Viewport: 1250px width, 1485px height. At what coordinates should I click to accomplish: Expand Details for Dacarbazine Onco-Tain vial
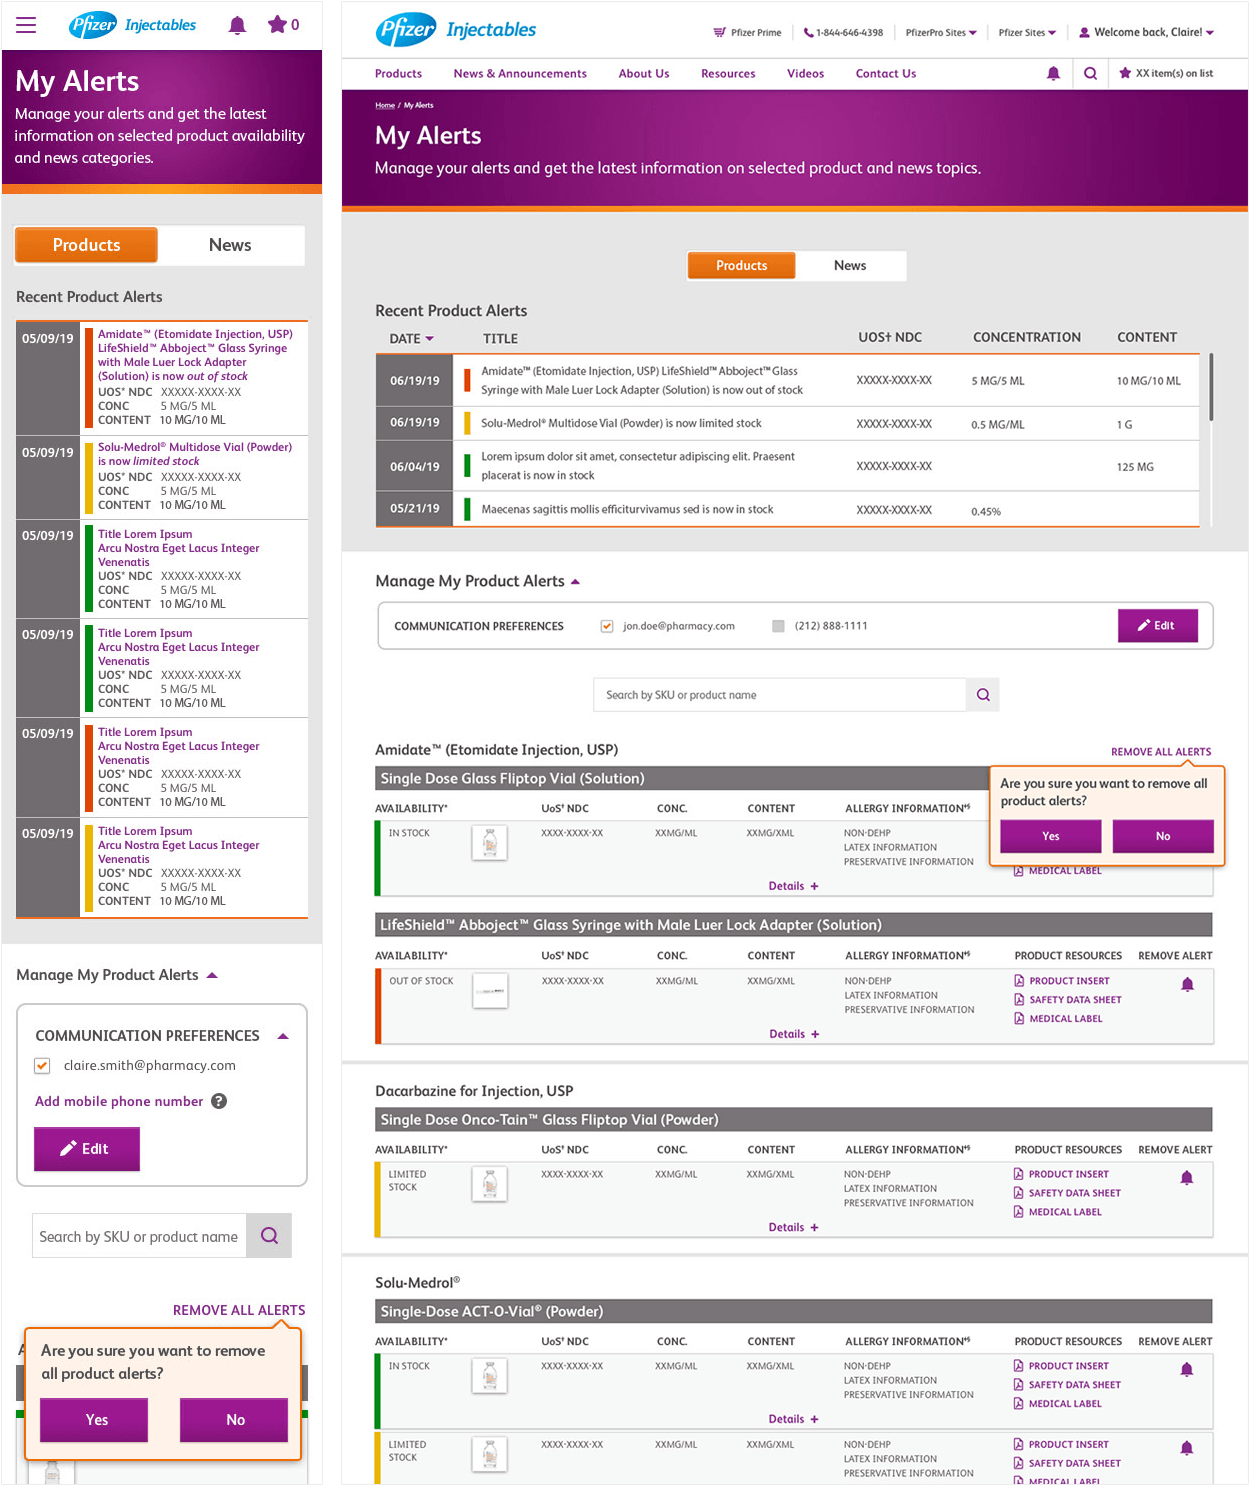[x=793, y=1227]
